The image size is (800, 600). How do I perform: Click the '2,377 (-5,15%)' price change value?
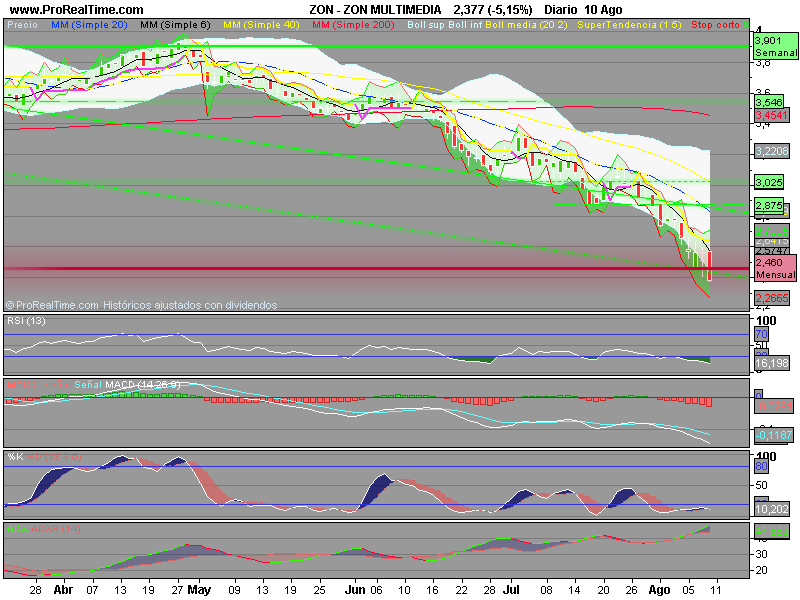coord(493,10)
